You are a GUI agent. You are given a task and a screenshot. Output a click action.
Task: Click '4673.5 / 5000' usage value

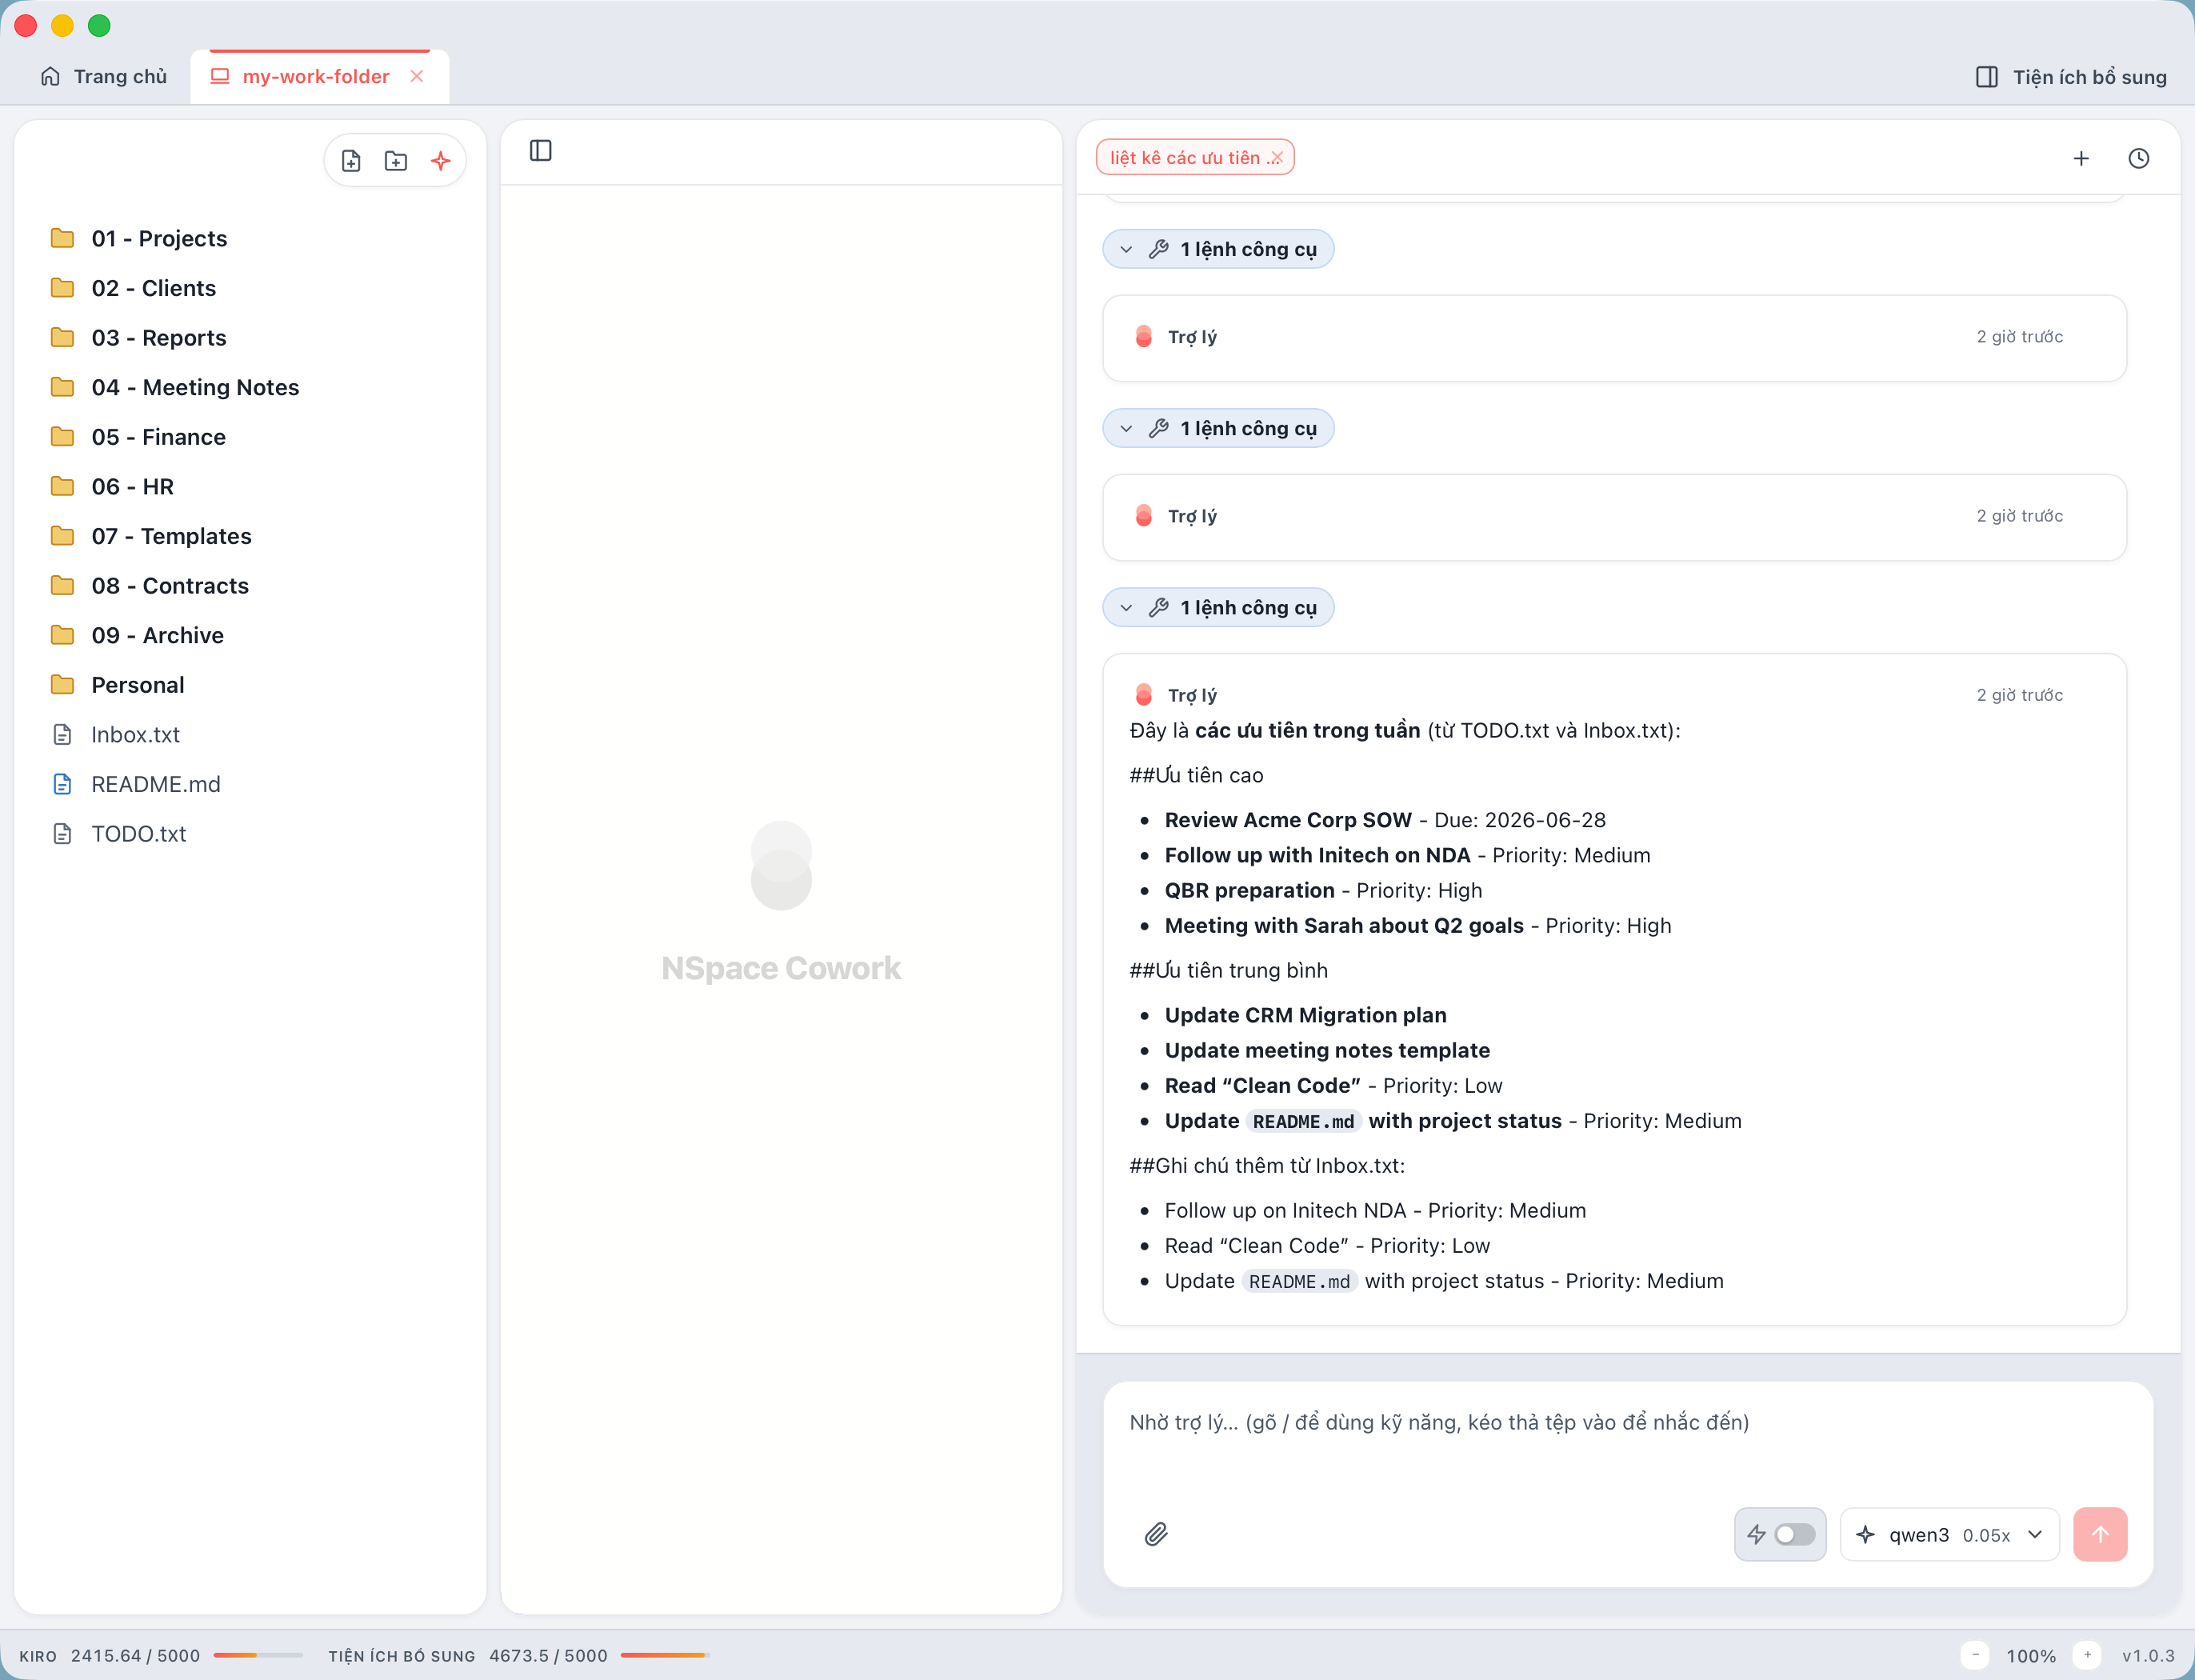point(548,1655)
